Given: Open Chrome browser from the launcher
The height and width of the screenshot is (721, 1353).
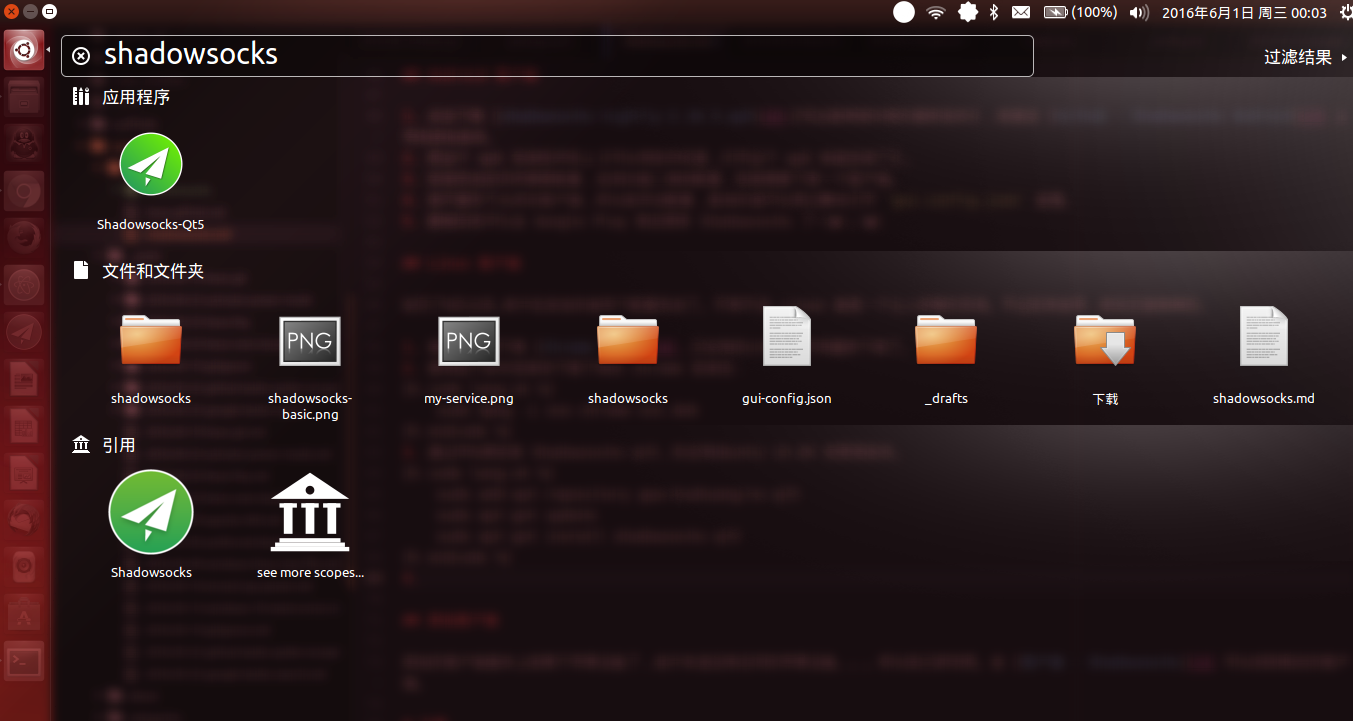Looking at the screenshot, I should pos(24,190).
